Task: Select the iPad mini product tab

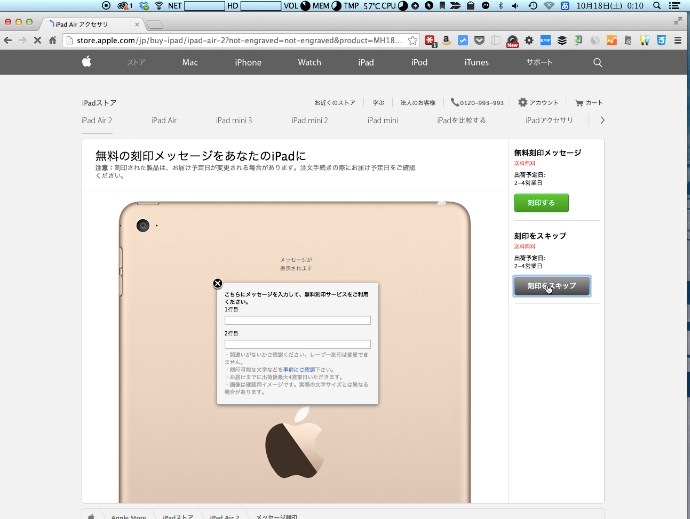Action: click(382, 120)
